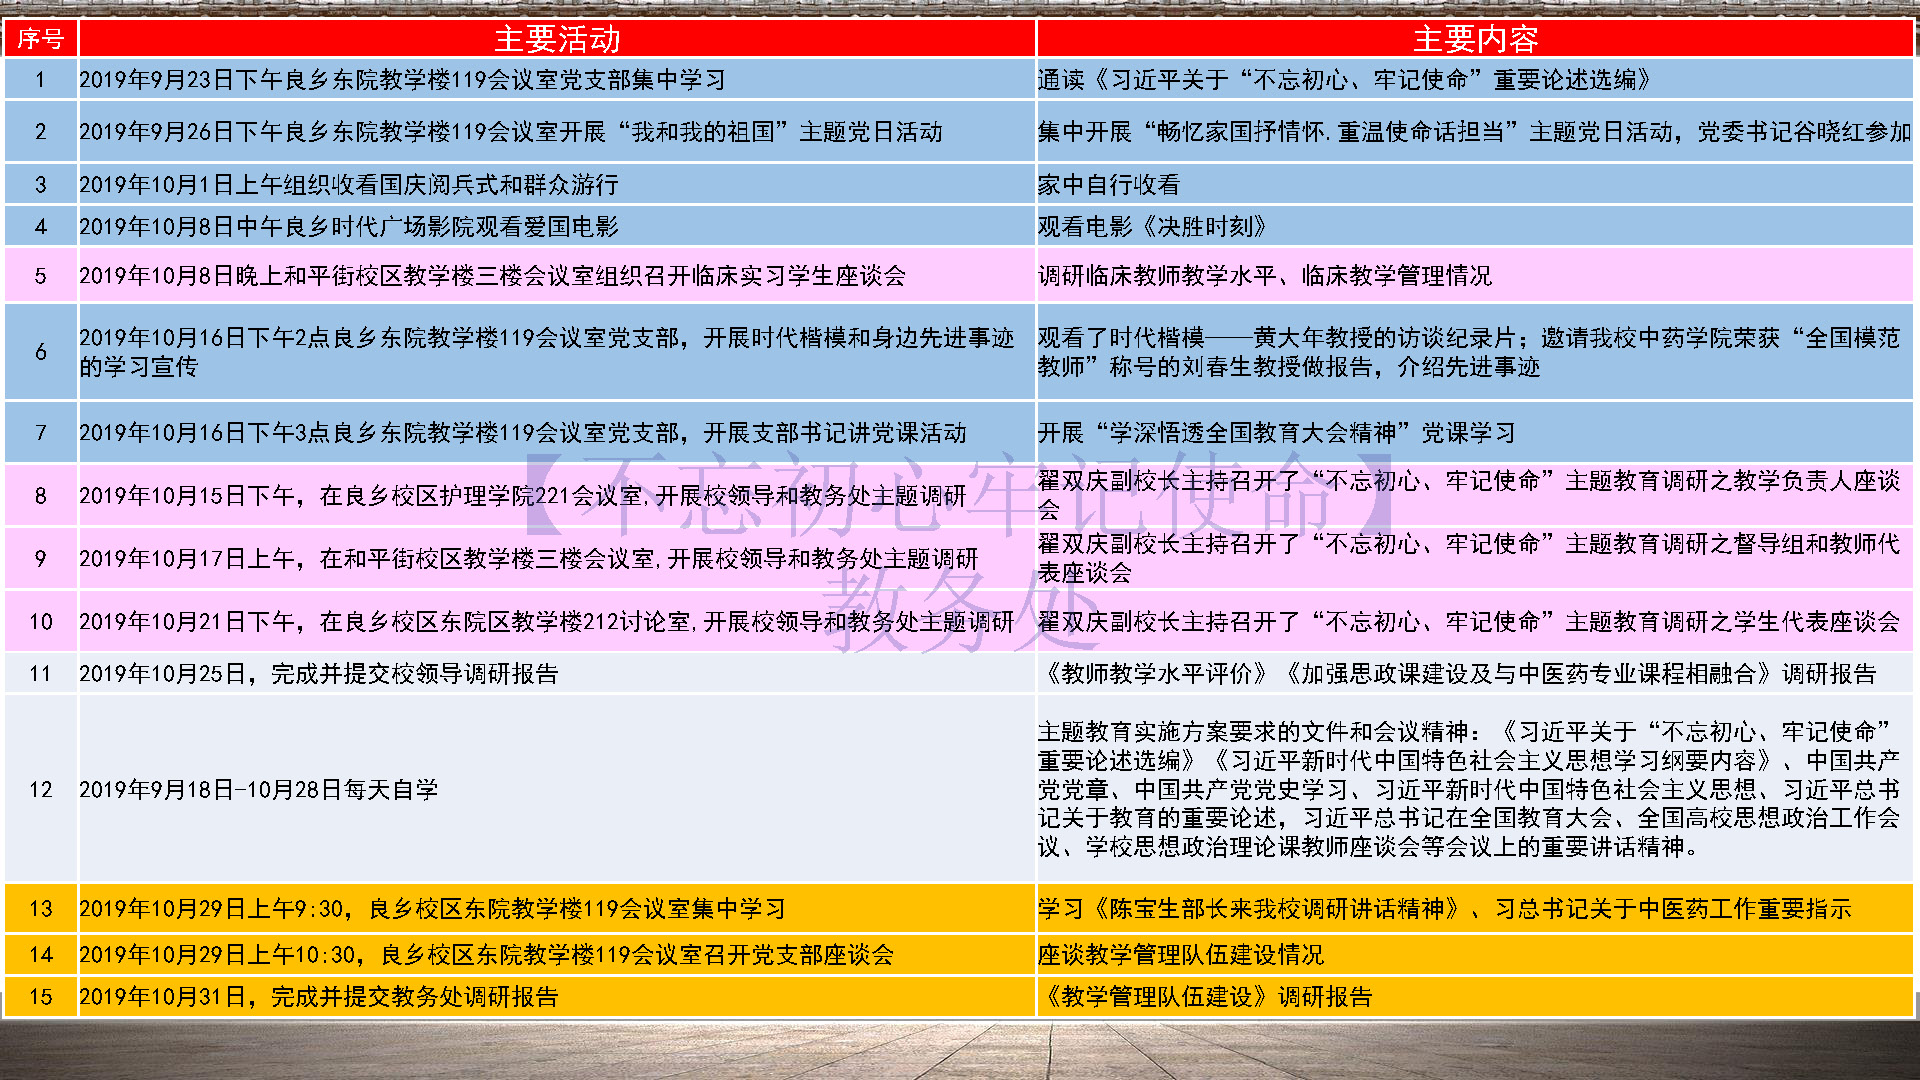Select the 东院区教学楼212讨论室 activity cell
Image resolution: width=1920 pixels, height=1080 pixels.
tap(546, 622)
